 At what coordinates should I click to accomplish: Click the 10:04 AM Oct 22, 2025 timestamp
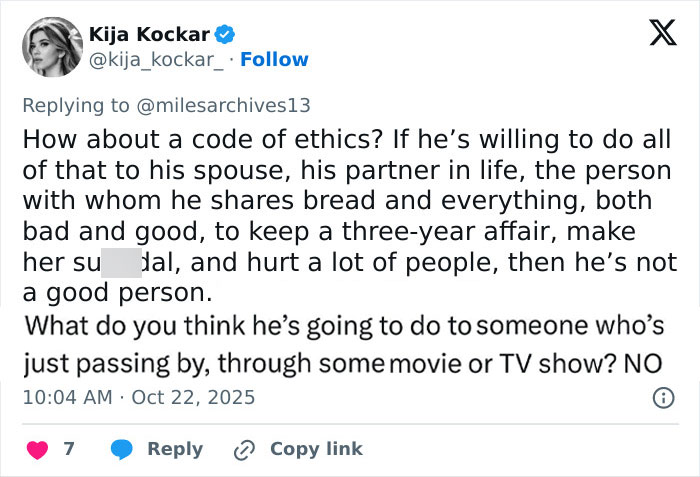pos(138,398)
